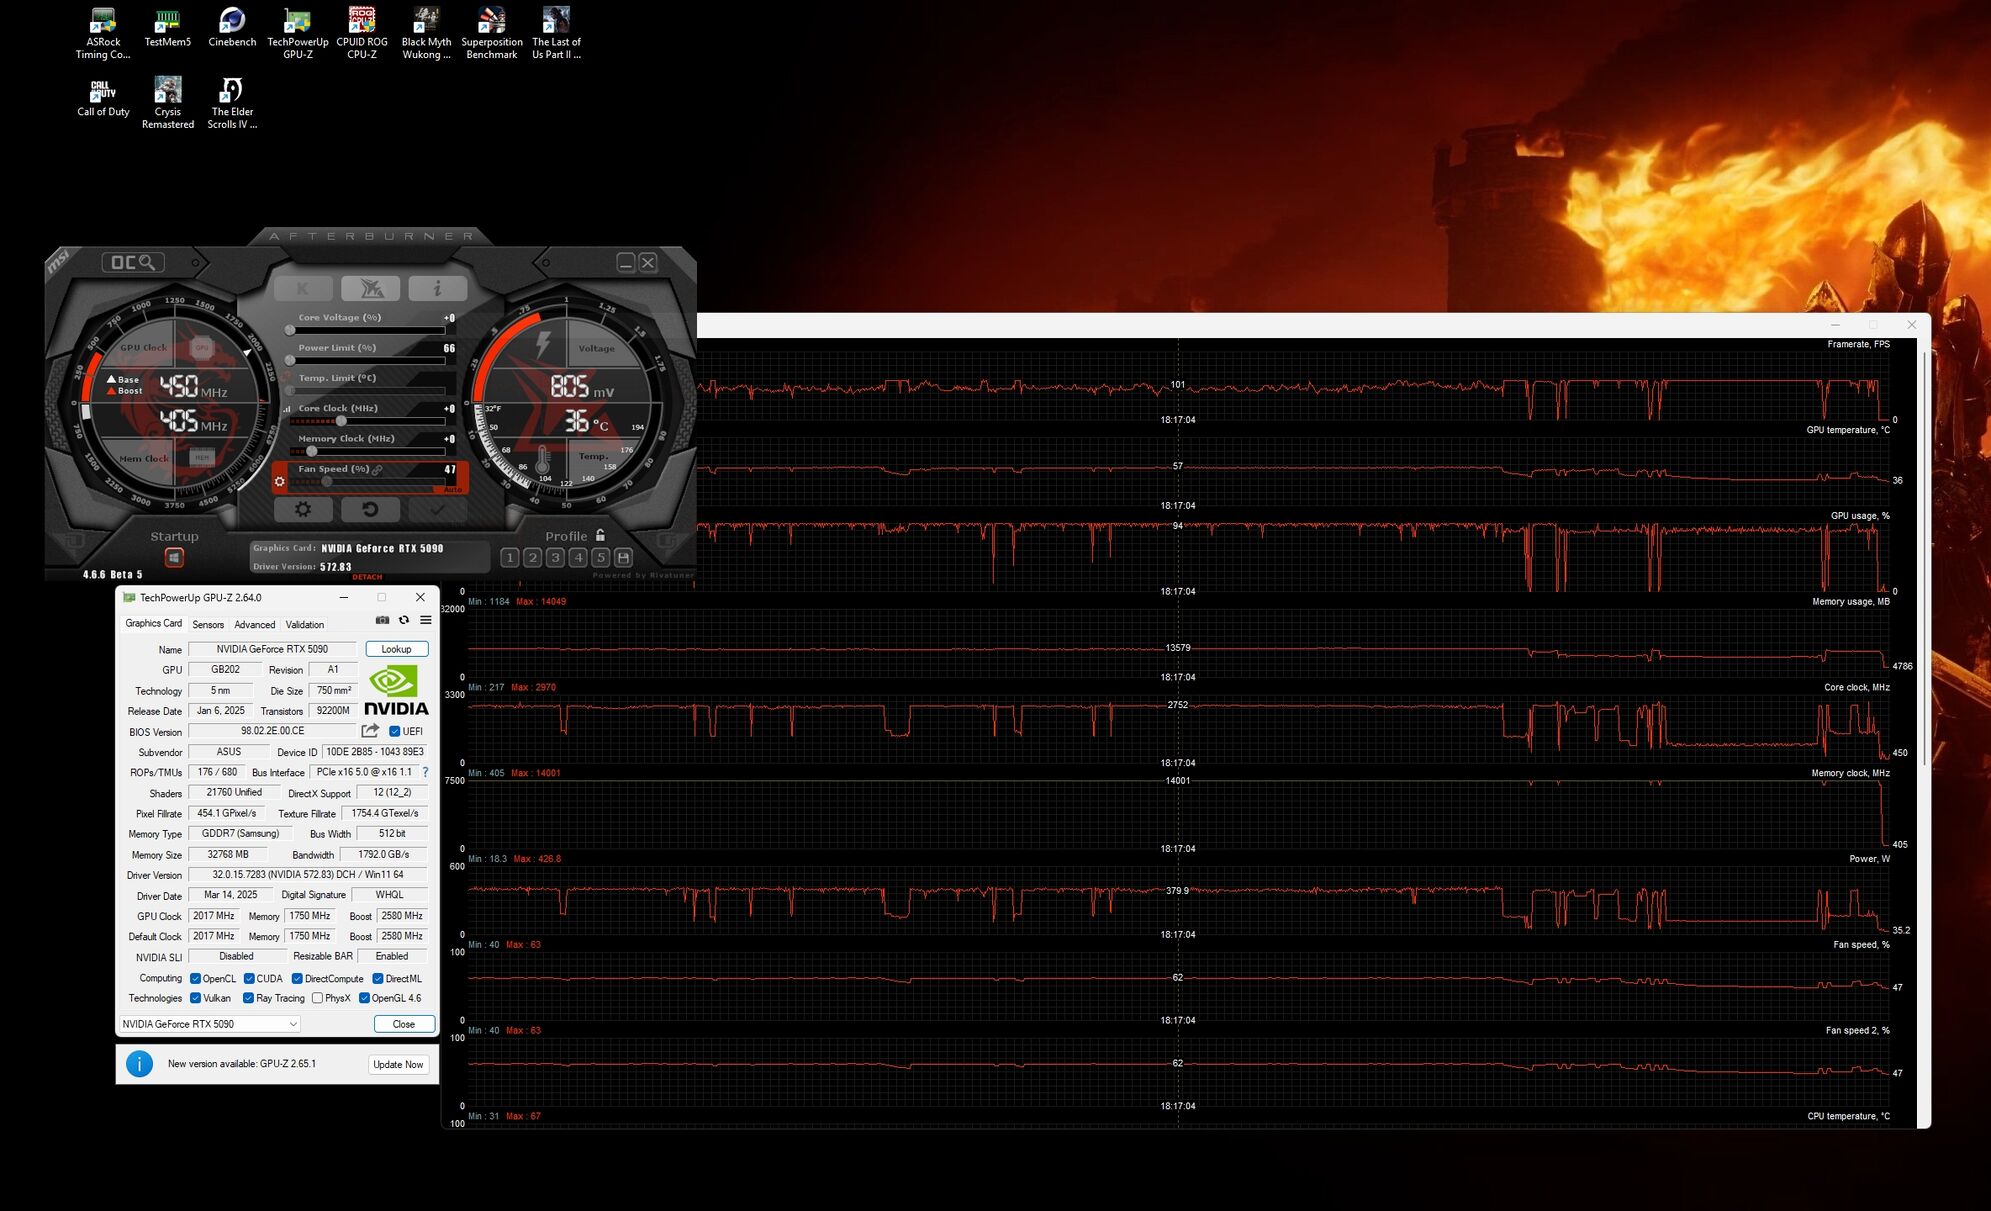Select Afterburner profile slot 2
This screenshot has width=1991, height=1211.
[x=532, y=557]
